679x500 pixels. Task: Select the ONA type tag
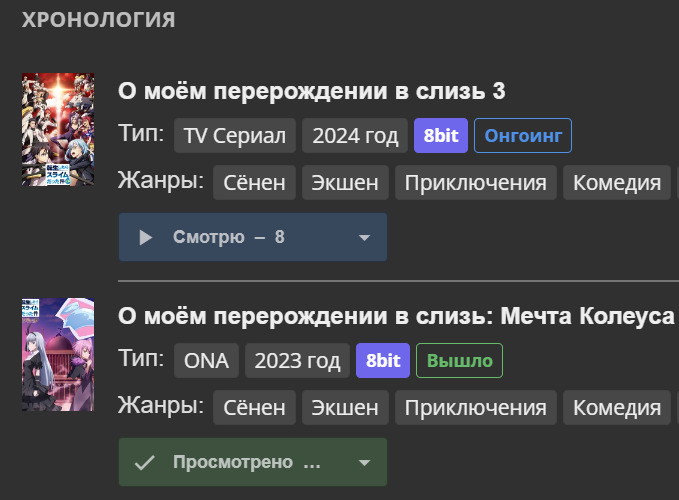click(206, 361)
